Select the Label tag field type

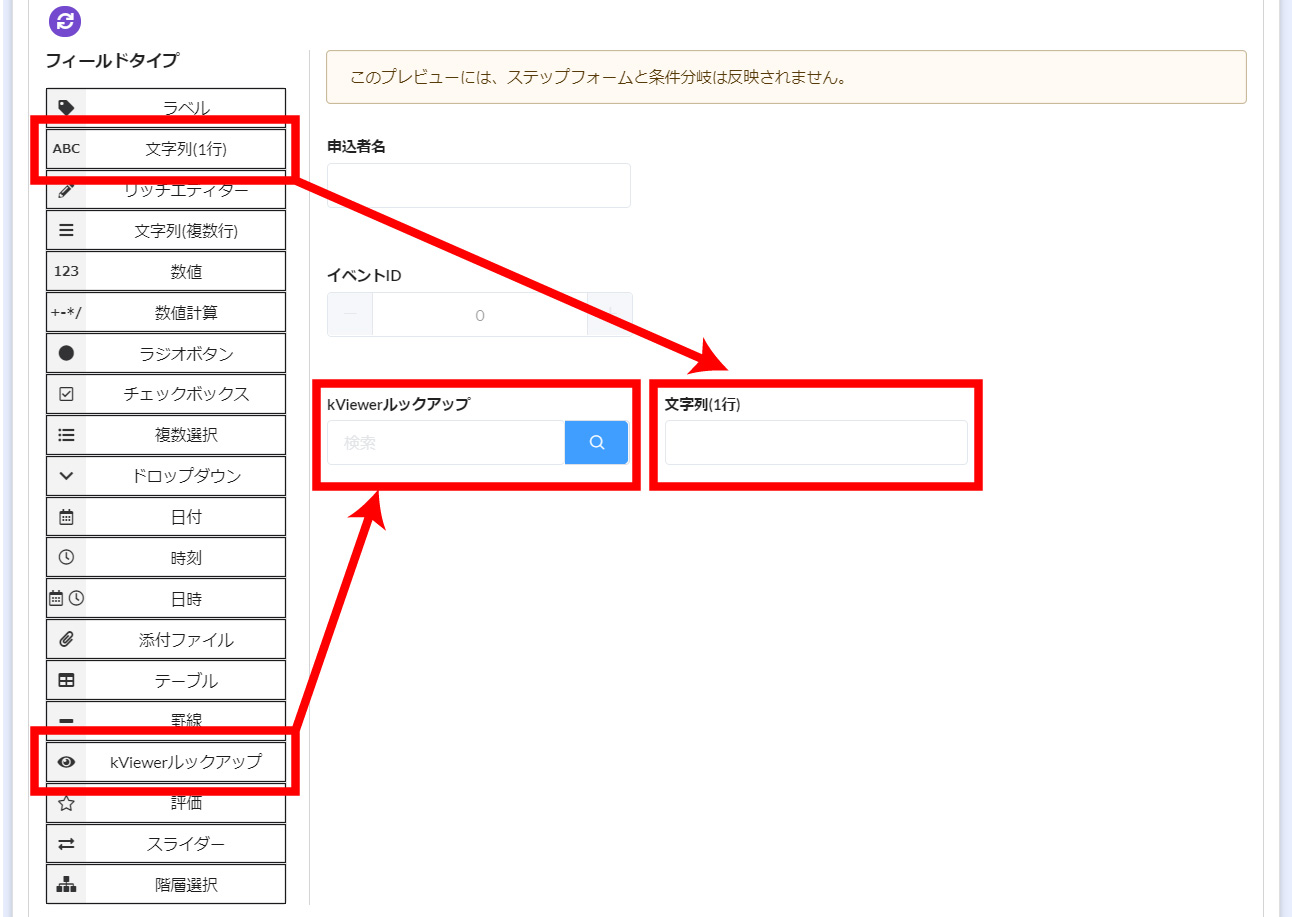pyautogui.click(x=166, y=107)
